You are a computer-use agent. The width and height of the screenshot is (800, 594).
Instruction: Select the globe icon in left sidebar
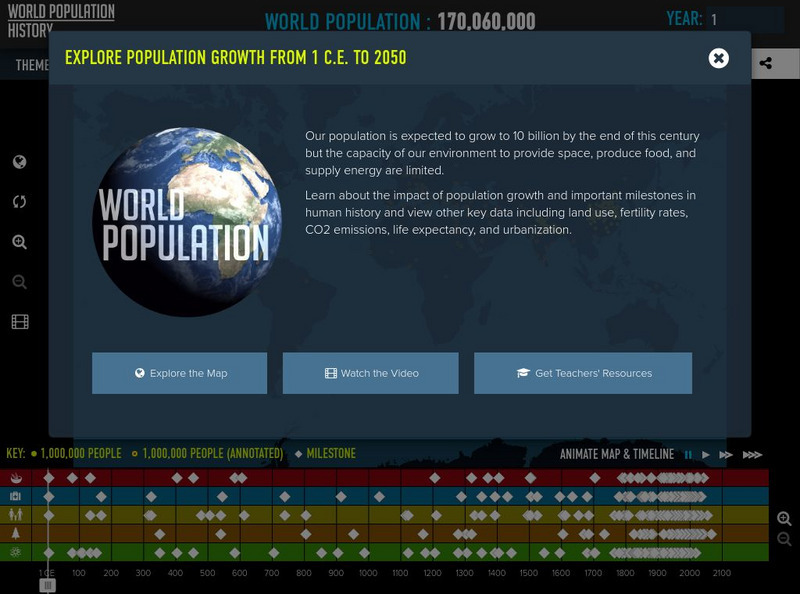tap(19, 162)
